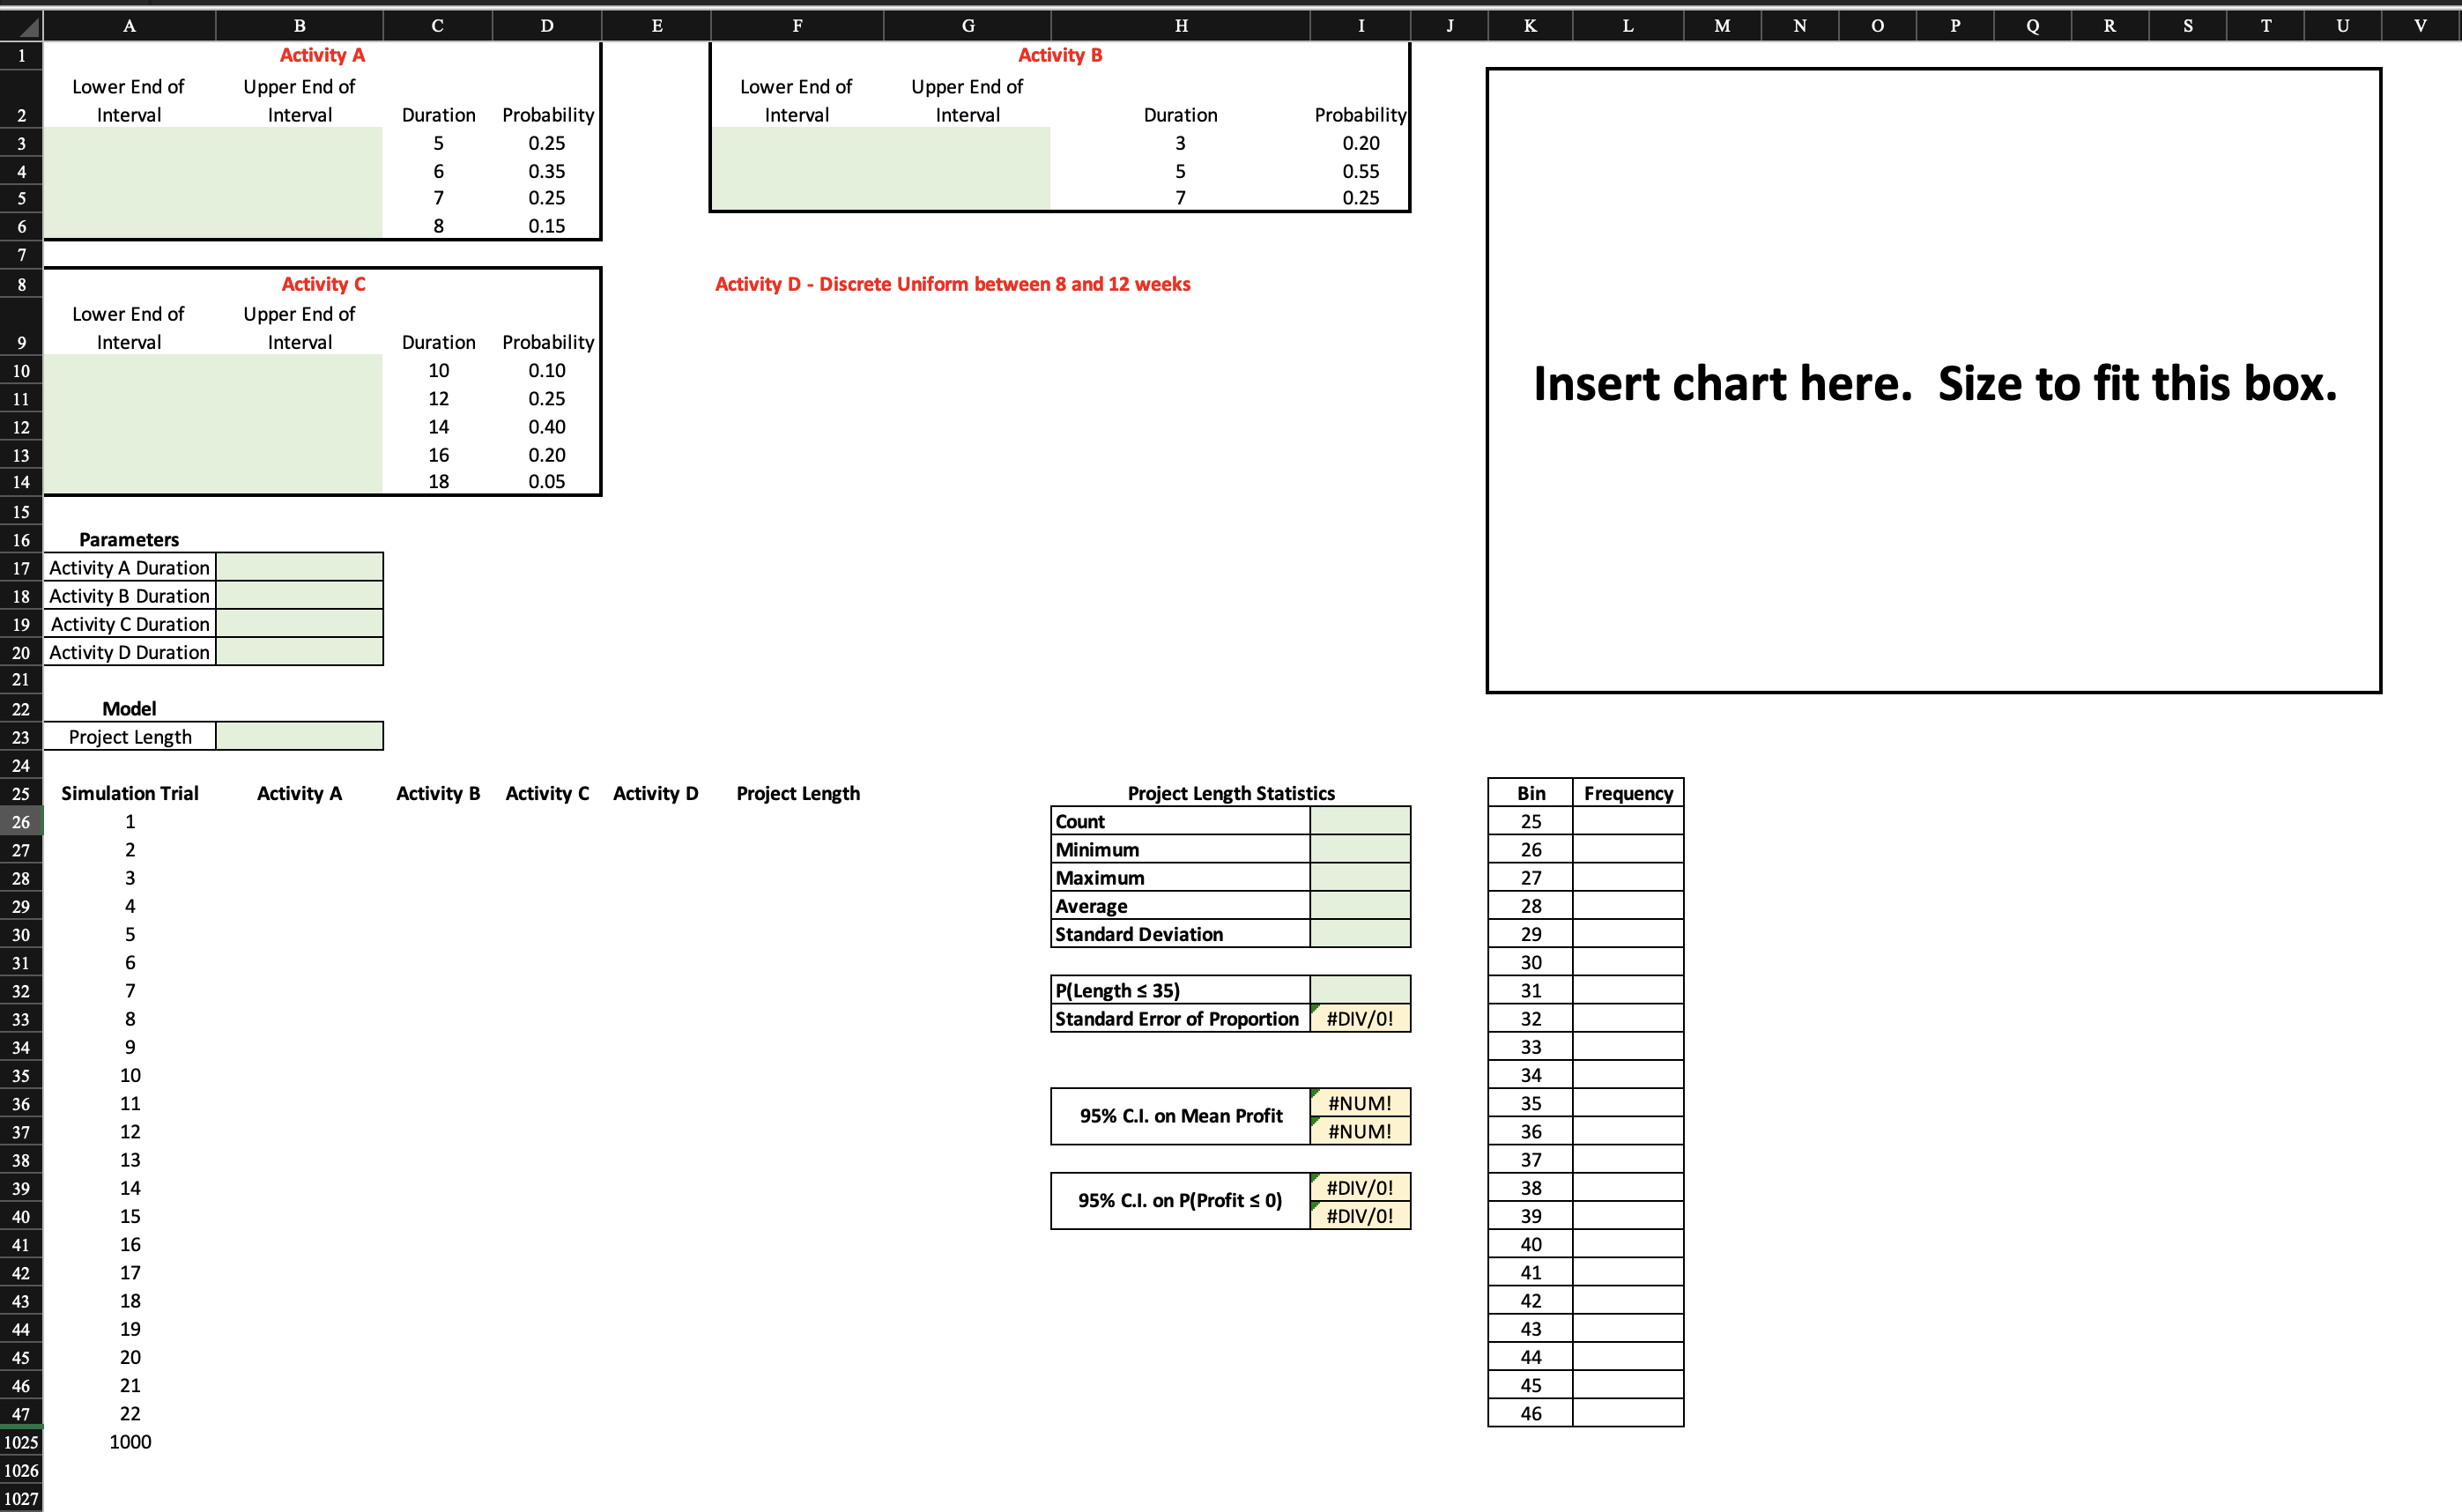Select the Activity A title cell

coord(322,56)
